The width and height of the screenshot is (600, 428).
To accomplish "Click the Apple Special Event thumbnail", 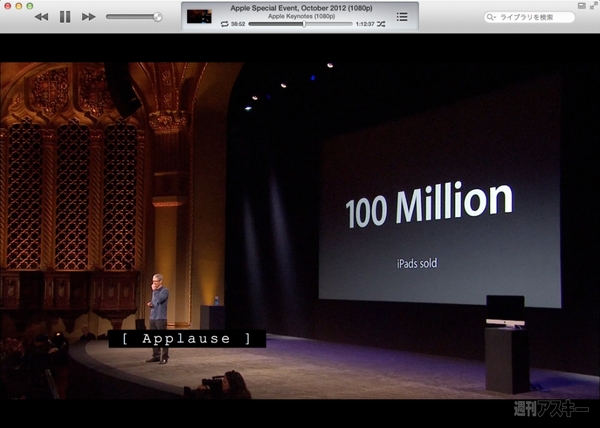I will [x=199, y=16].
